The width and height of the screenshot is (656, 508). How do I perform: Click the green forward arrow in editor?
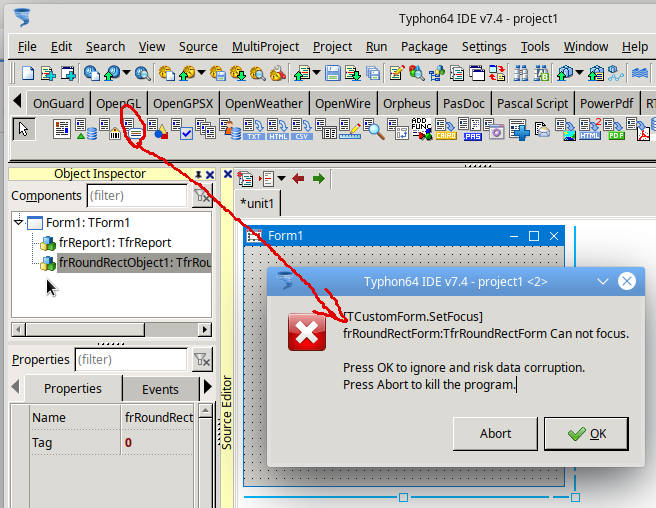click(x=318, y=179)
